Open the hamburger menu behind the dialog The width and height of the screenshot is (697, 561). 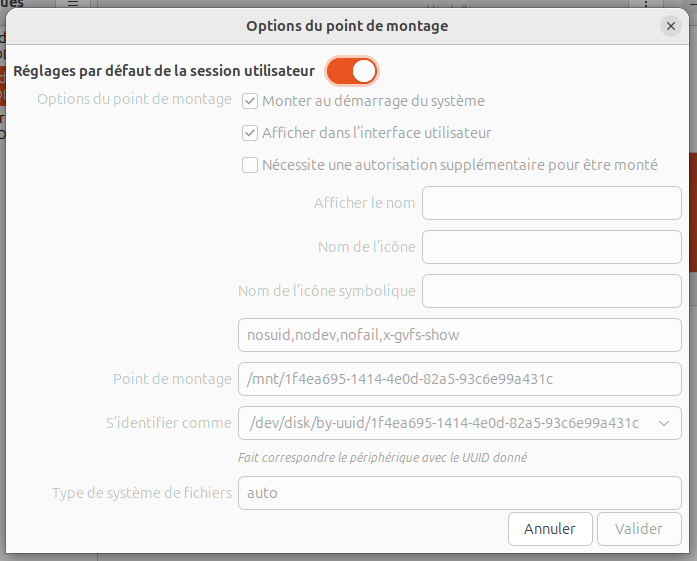73,5
